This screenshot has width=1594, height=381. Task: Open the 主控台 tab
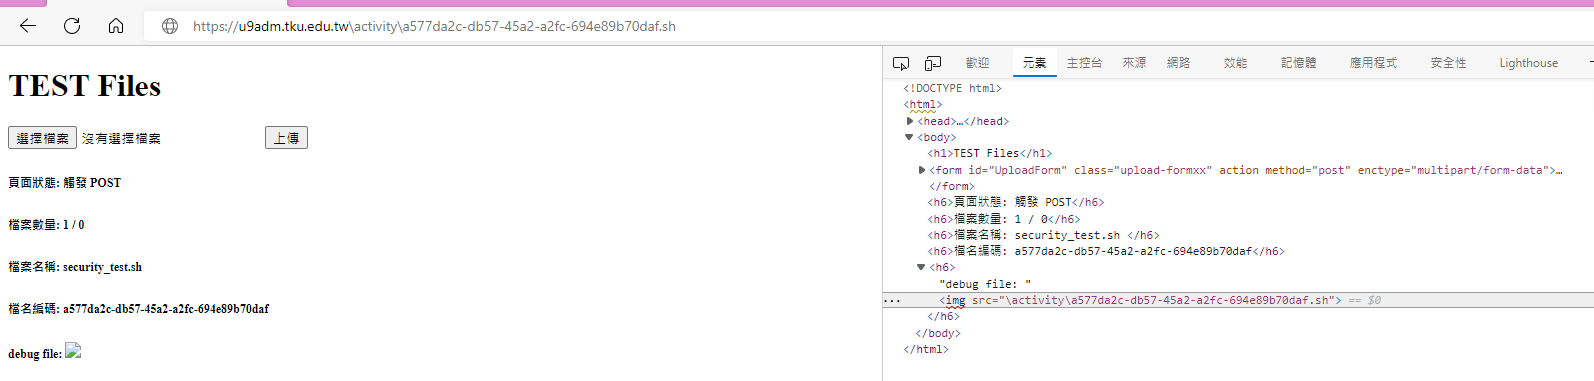(1084, 63)
